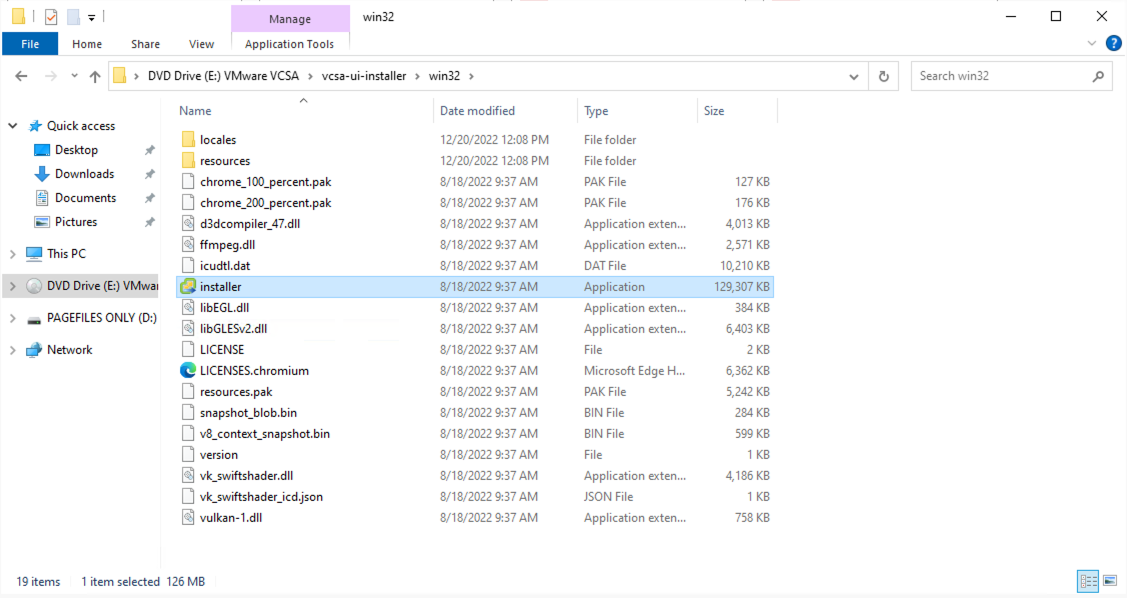Open Desktop in Quick access
Viewport: 1127px width, 598px height.
[x=76, y=150]
